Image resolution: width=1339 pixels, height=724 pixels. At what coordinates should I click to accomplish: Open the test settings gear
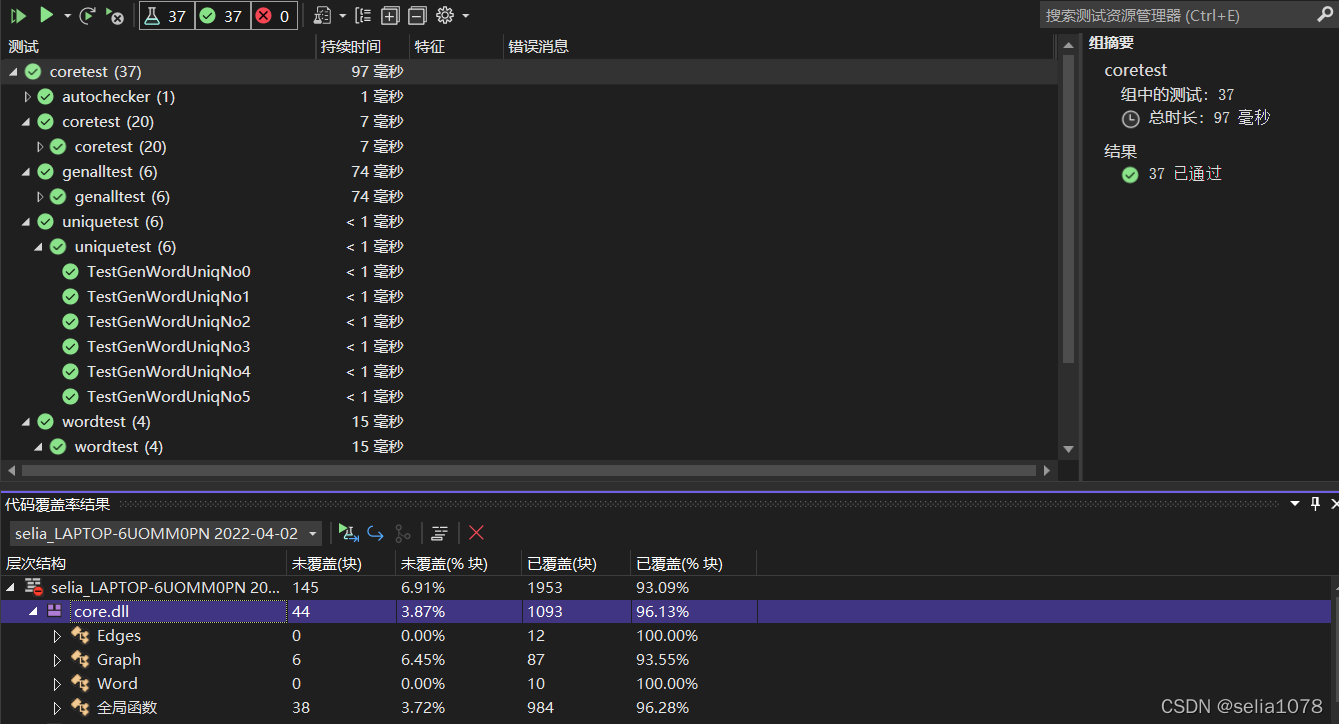[x=446, y=15]
